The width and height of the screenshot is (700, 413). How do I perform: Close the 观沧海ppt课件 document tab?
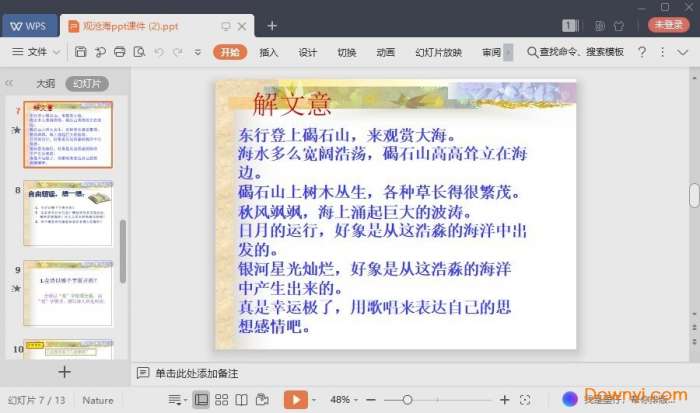(x=242, y=26)
